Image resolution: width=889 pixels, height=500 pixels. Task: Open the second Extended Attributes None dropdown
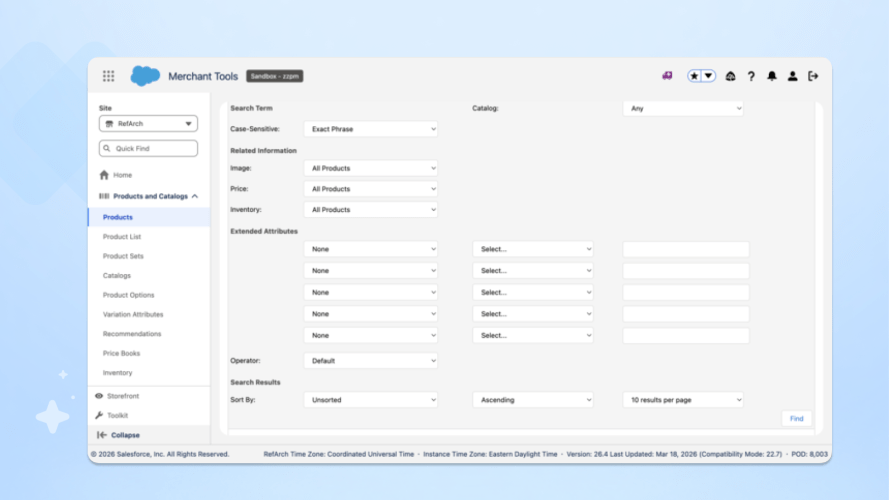coord(371,270)
